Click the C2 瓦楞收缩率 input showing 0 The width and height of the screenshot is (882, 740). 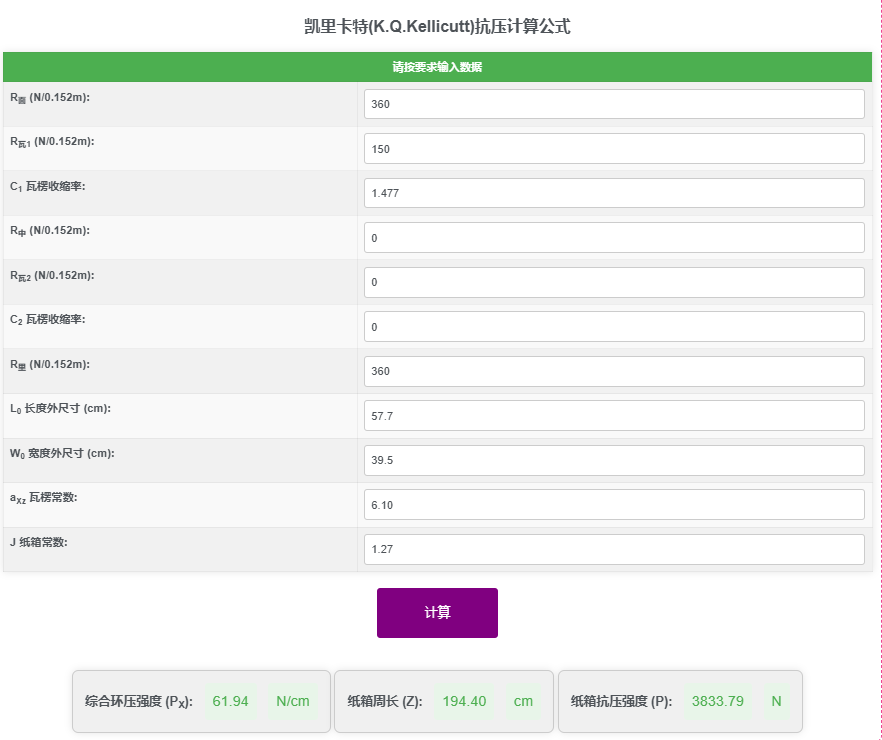tap(613, 326)
